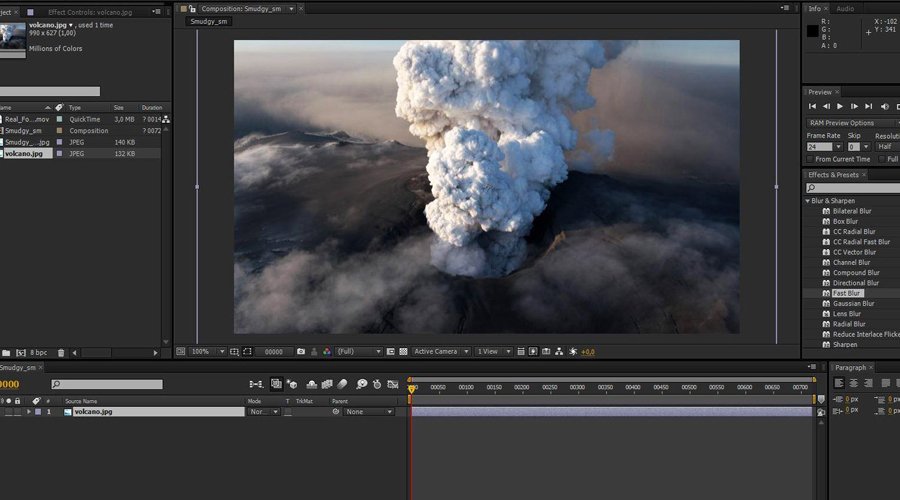Open the layer blending Mode dropdown

click(263, 412)
